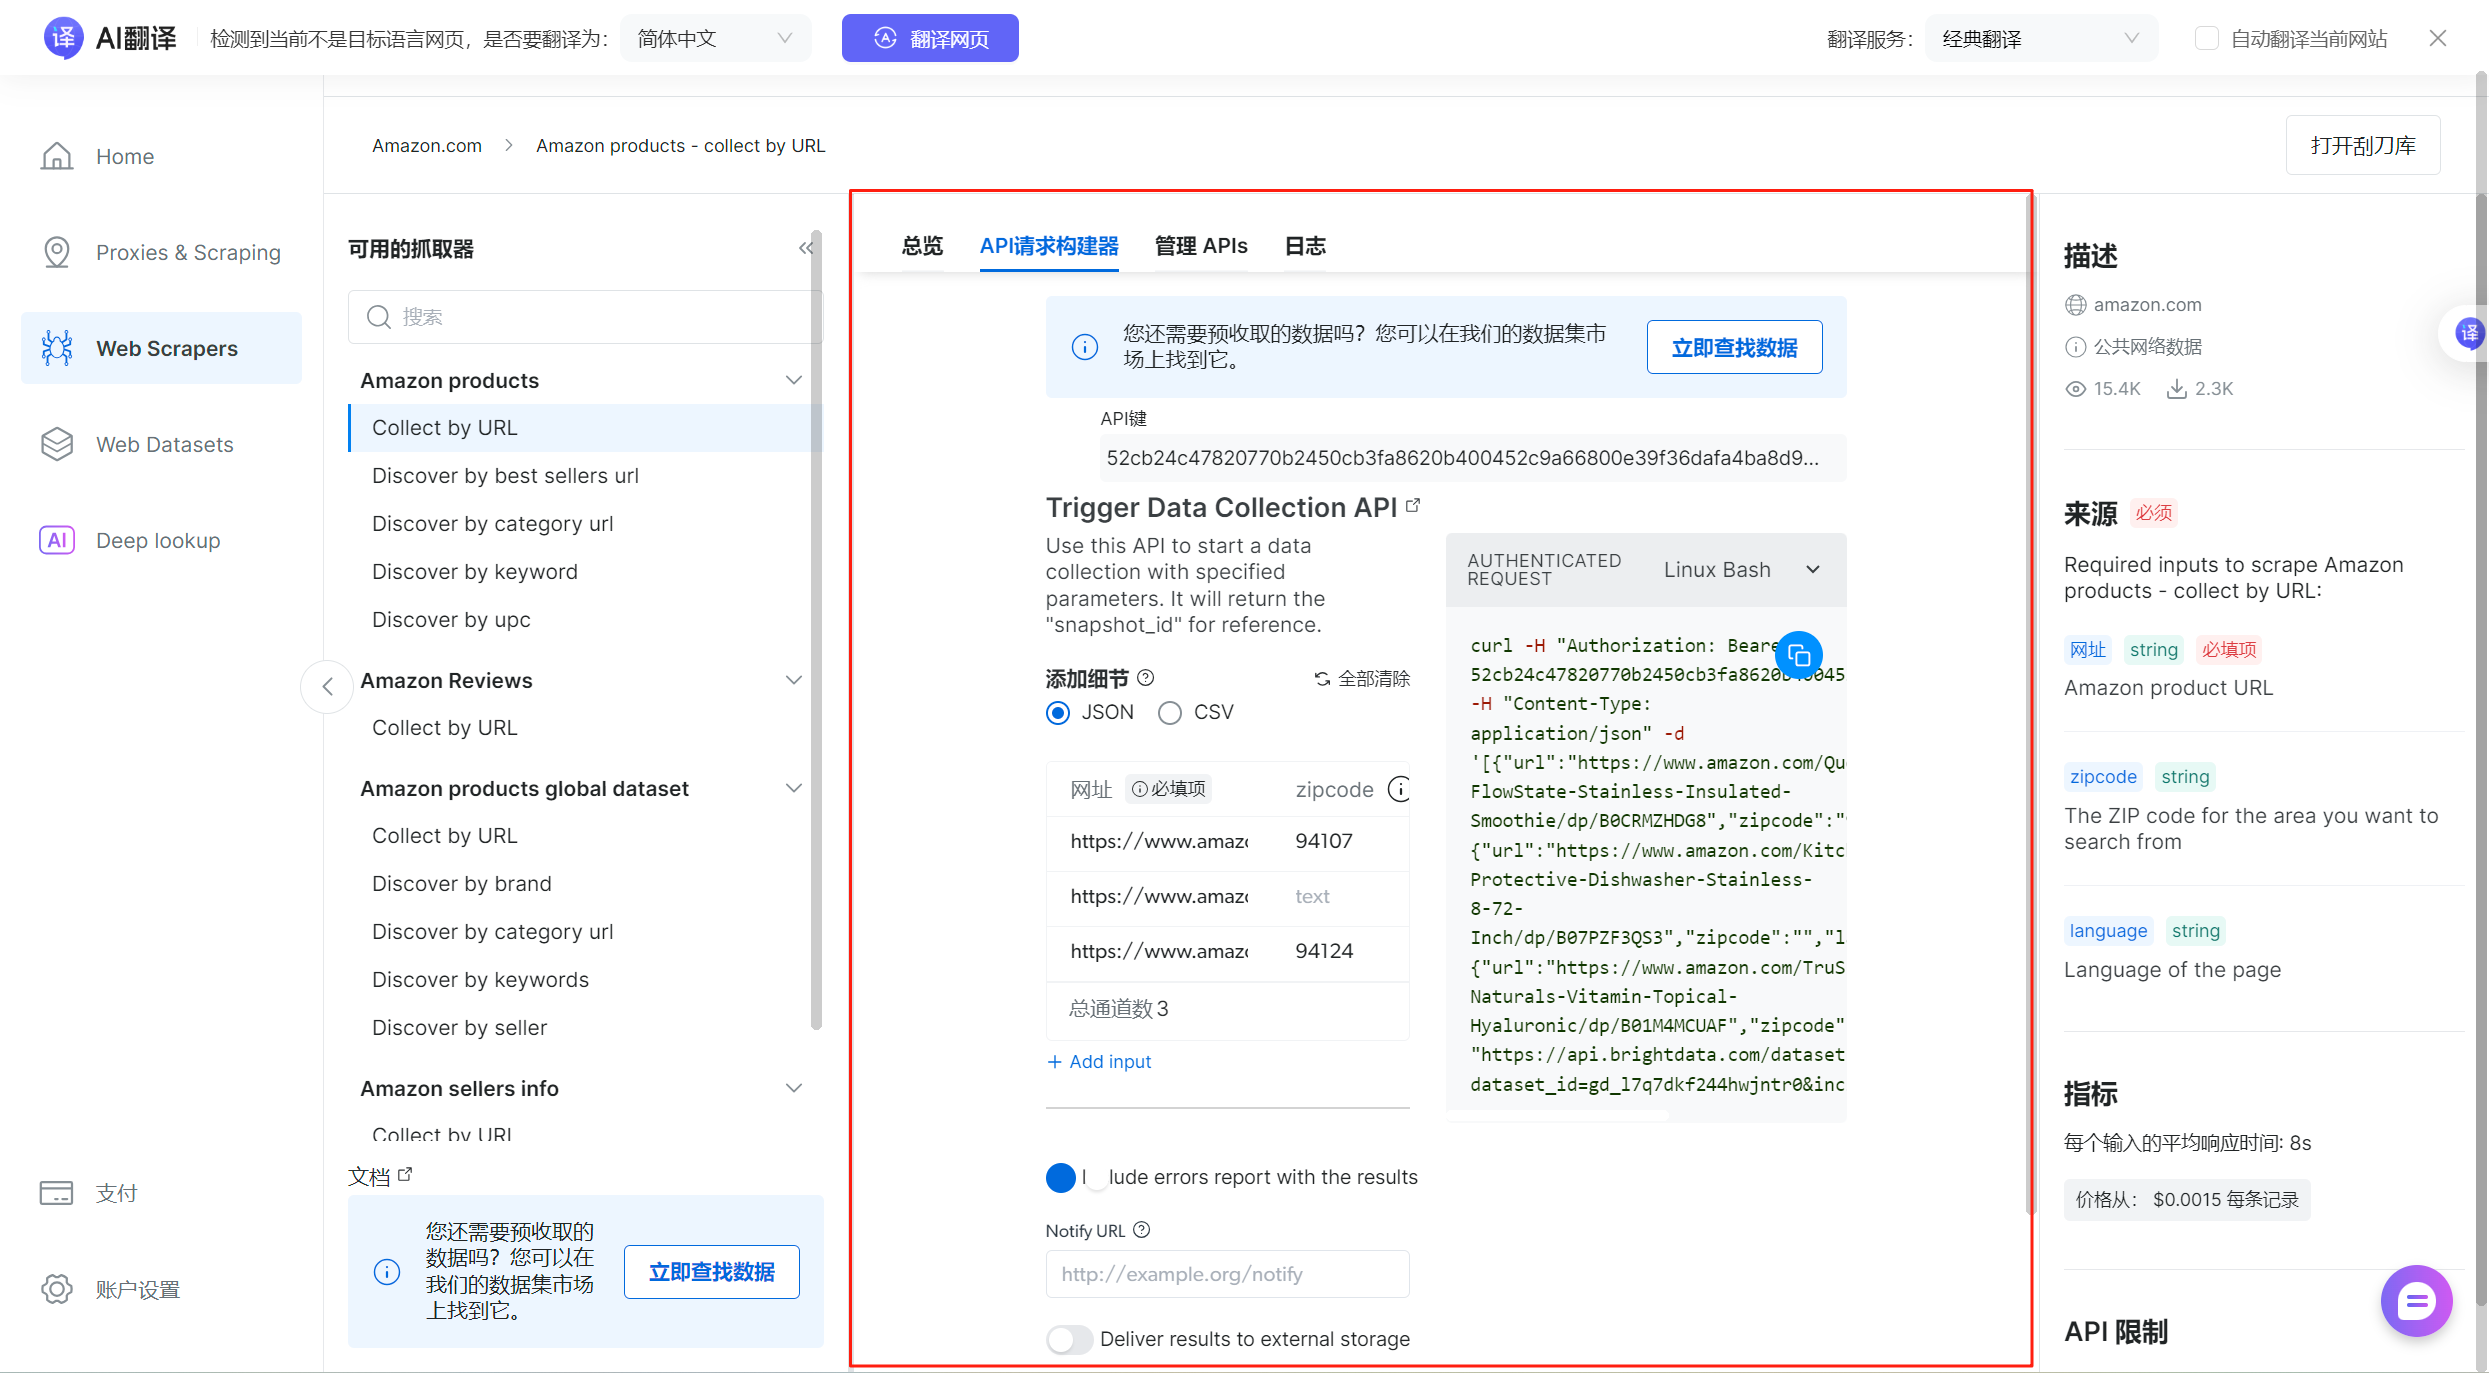Click the Add input link
2489x1373 pixels.
coord(1099,1062)
